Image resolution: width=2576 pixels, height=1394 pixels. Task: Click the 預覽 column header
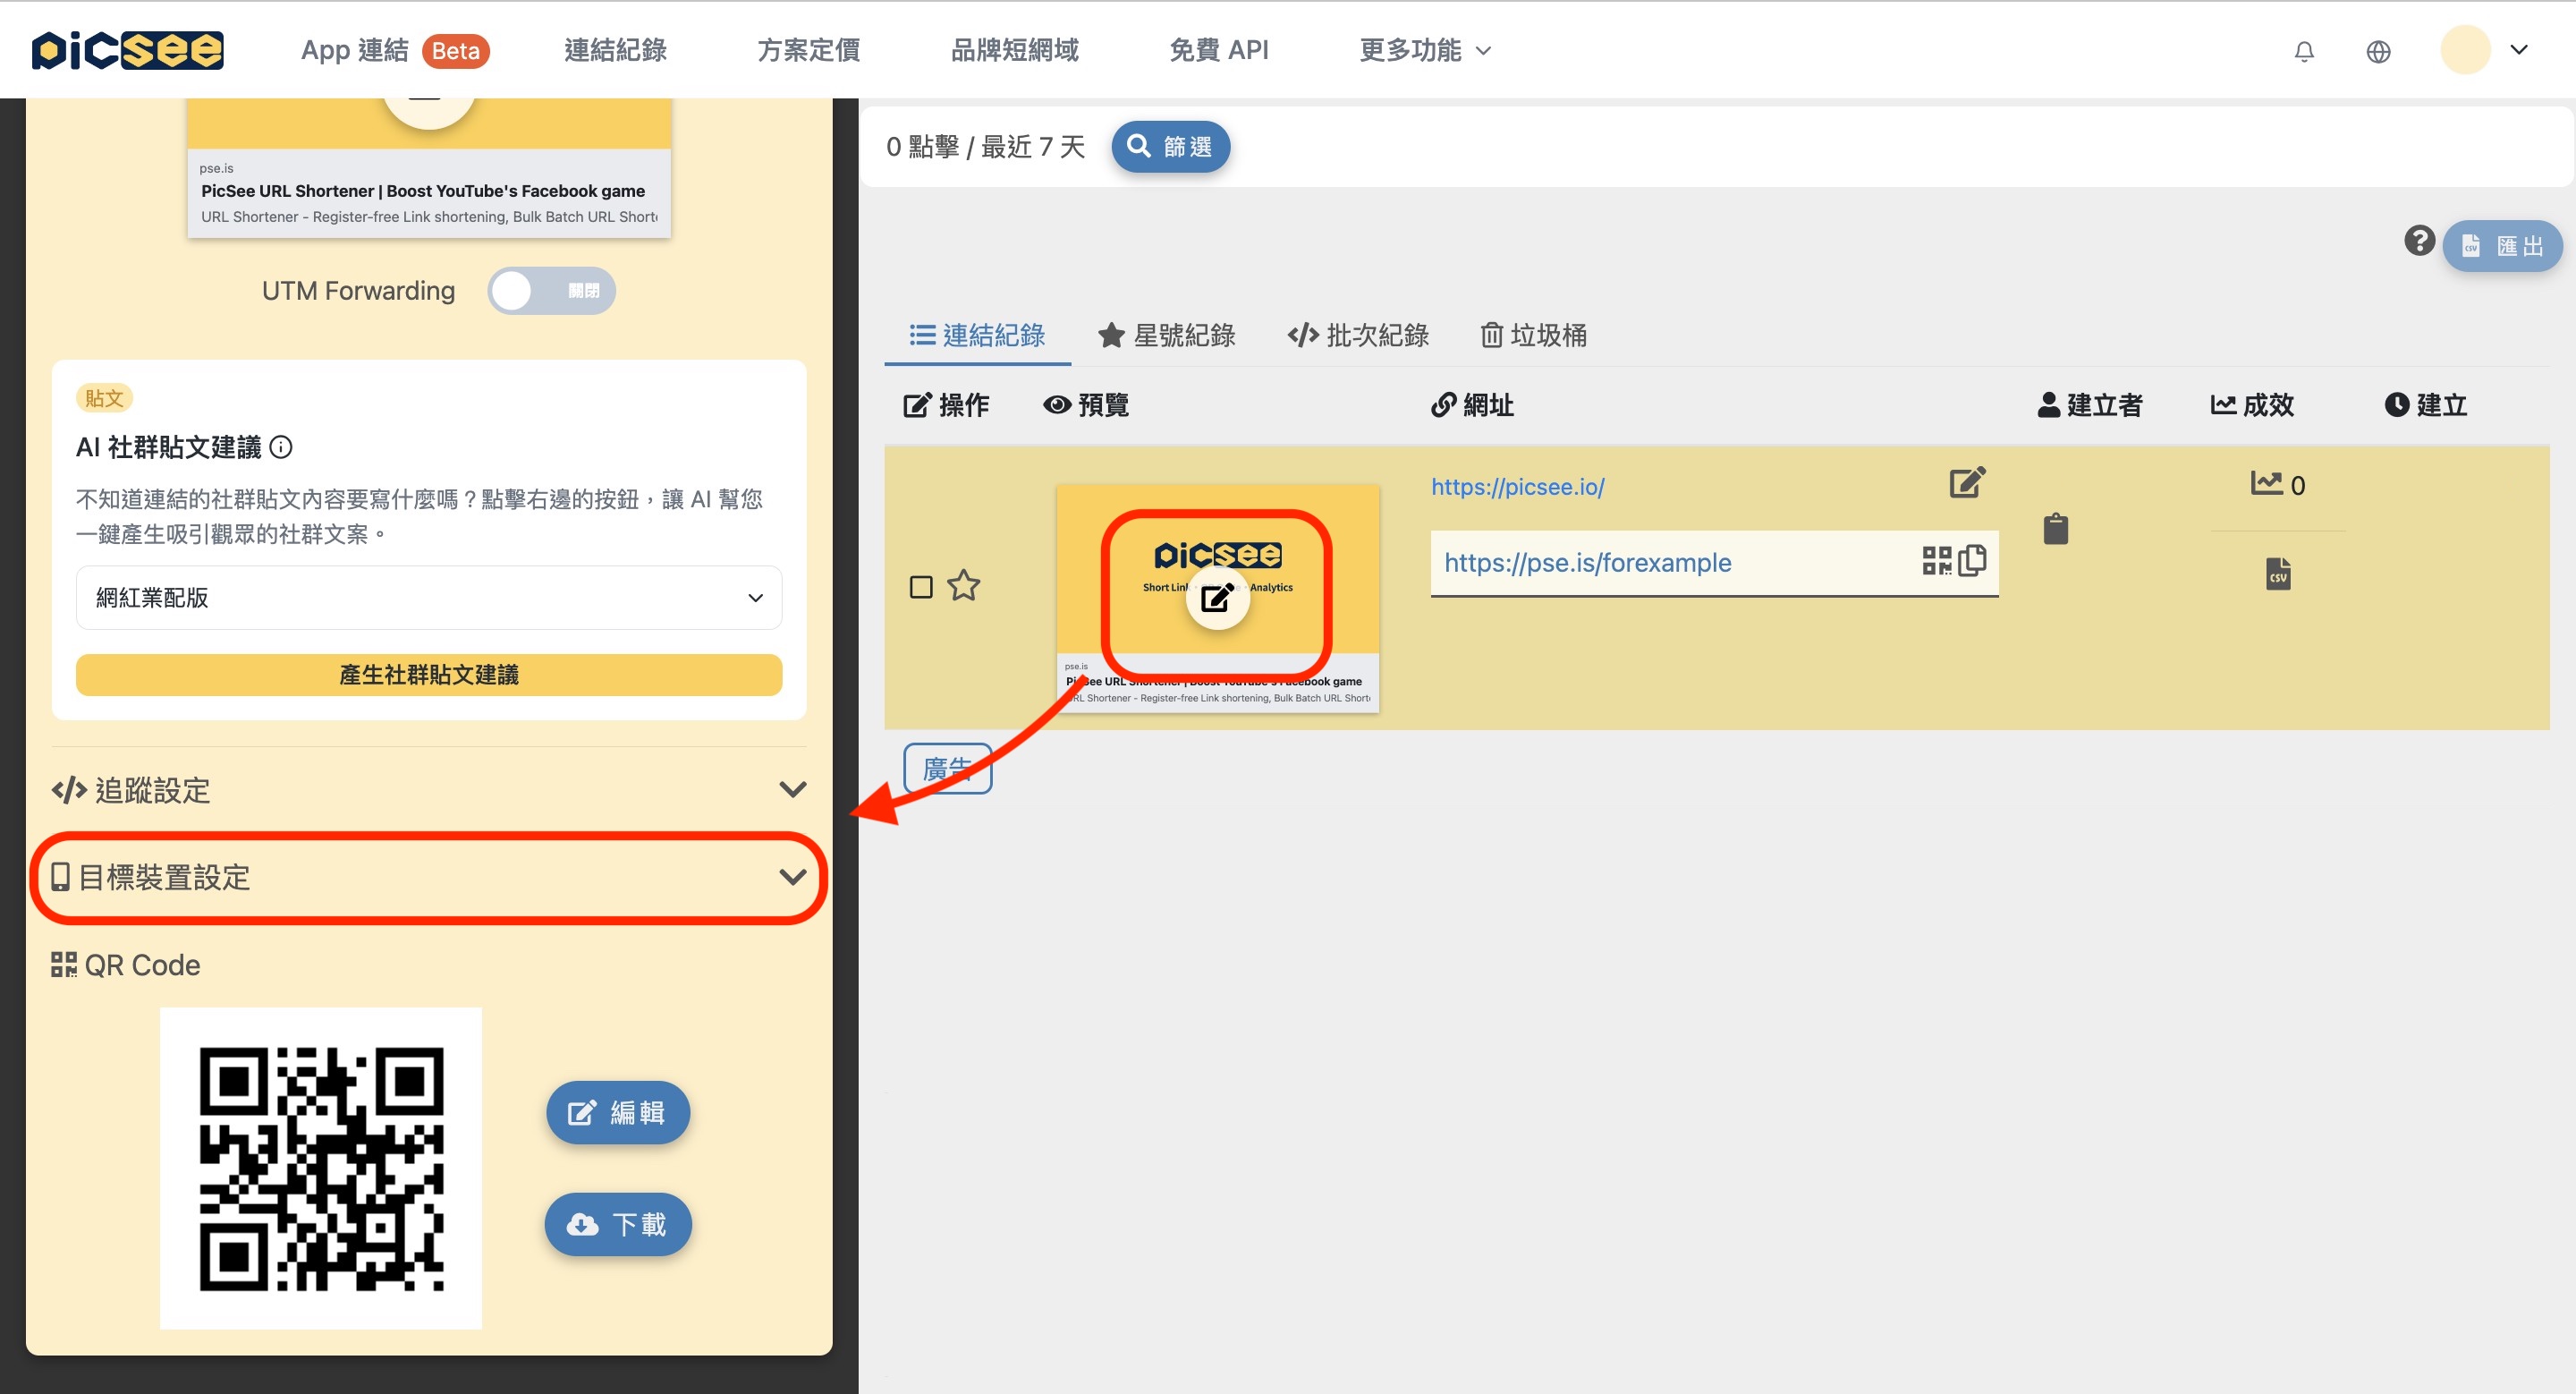(x=1086, y=406)
